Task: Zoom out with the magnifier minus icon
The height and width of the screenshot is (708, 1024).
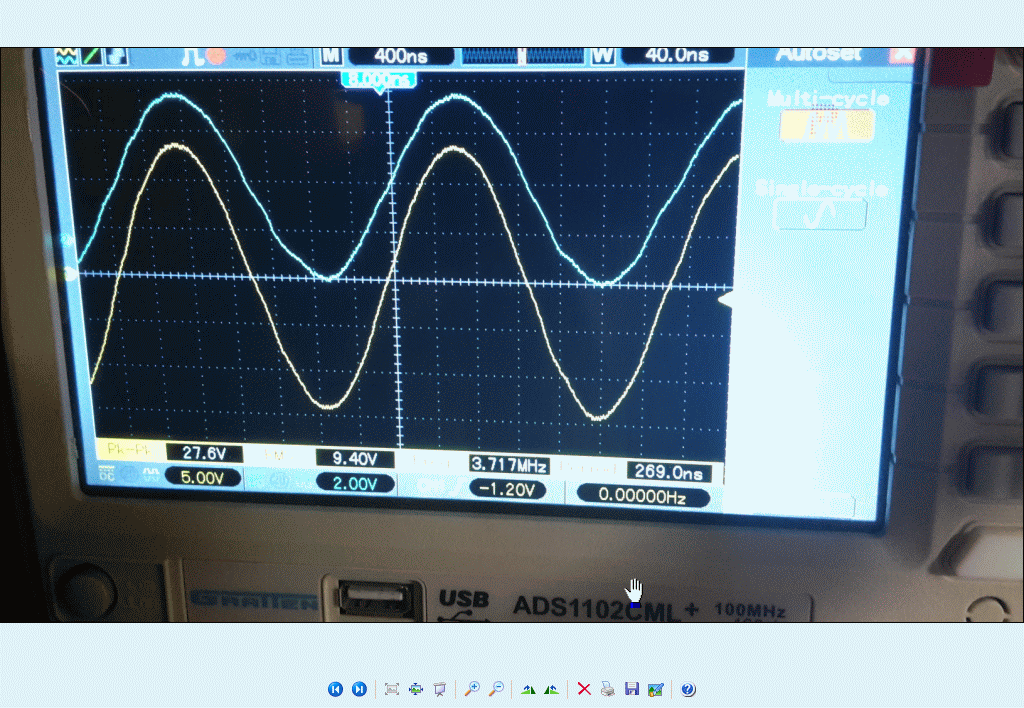Action: [495, 689]
